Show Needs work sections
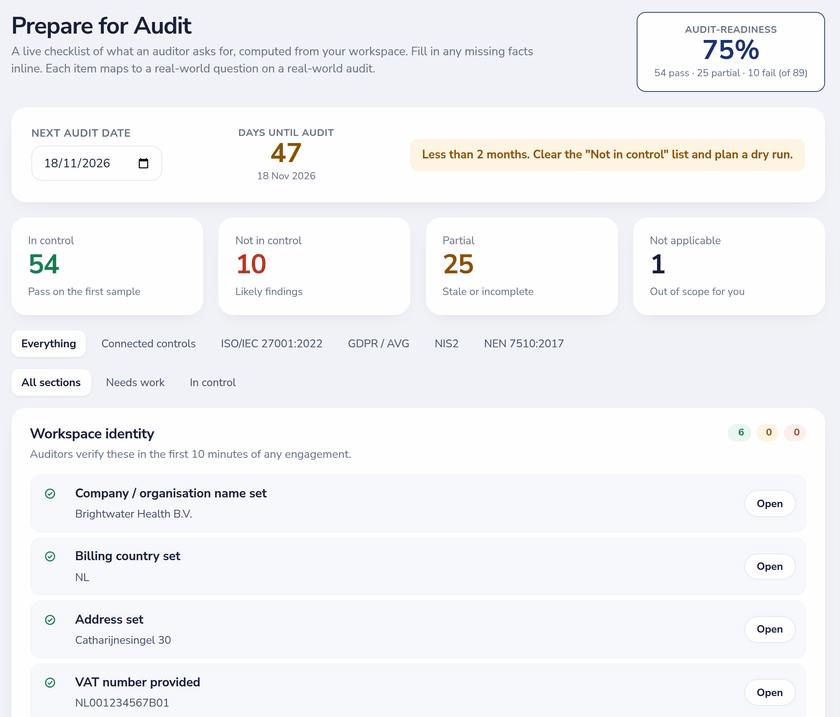This screenshot has width=840, height=717. 135,383
